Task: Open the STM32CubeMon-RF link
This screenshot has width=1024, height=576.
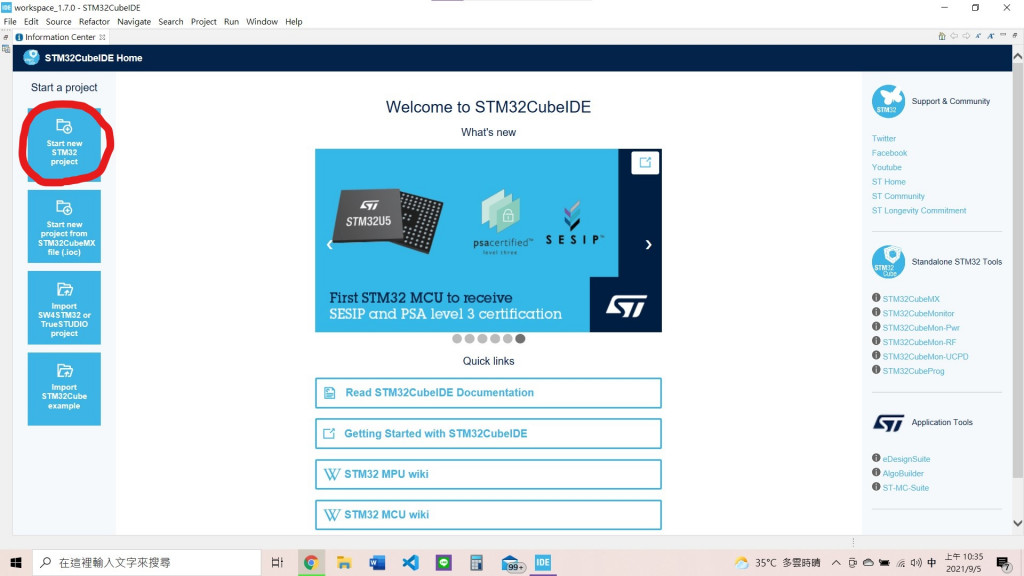Action: 919,342
